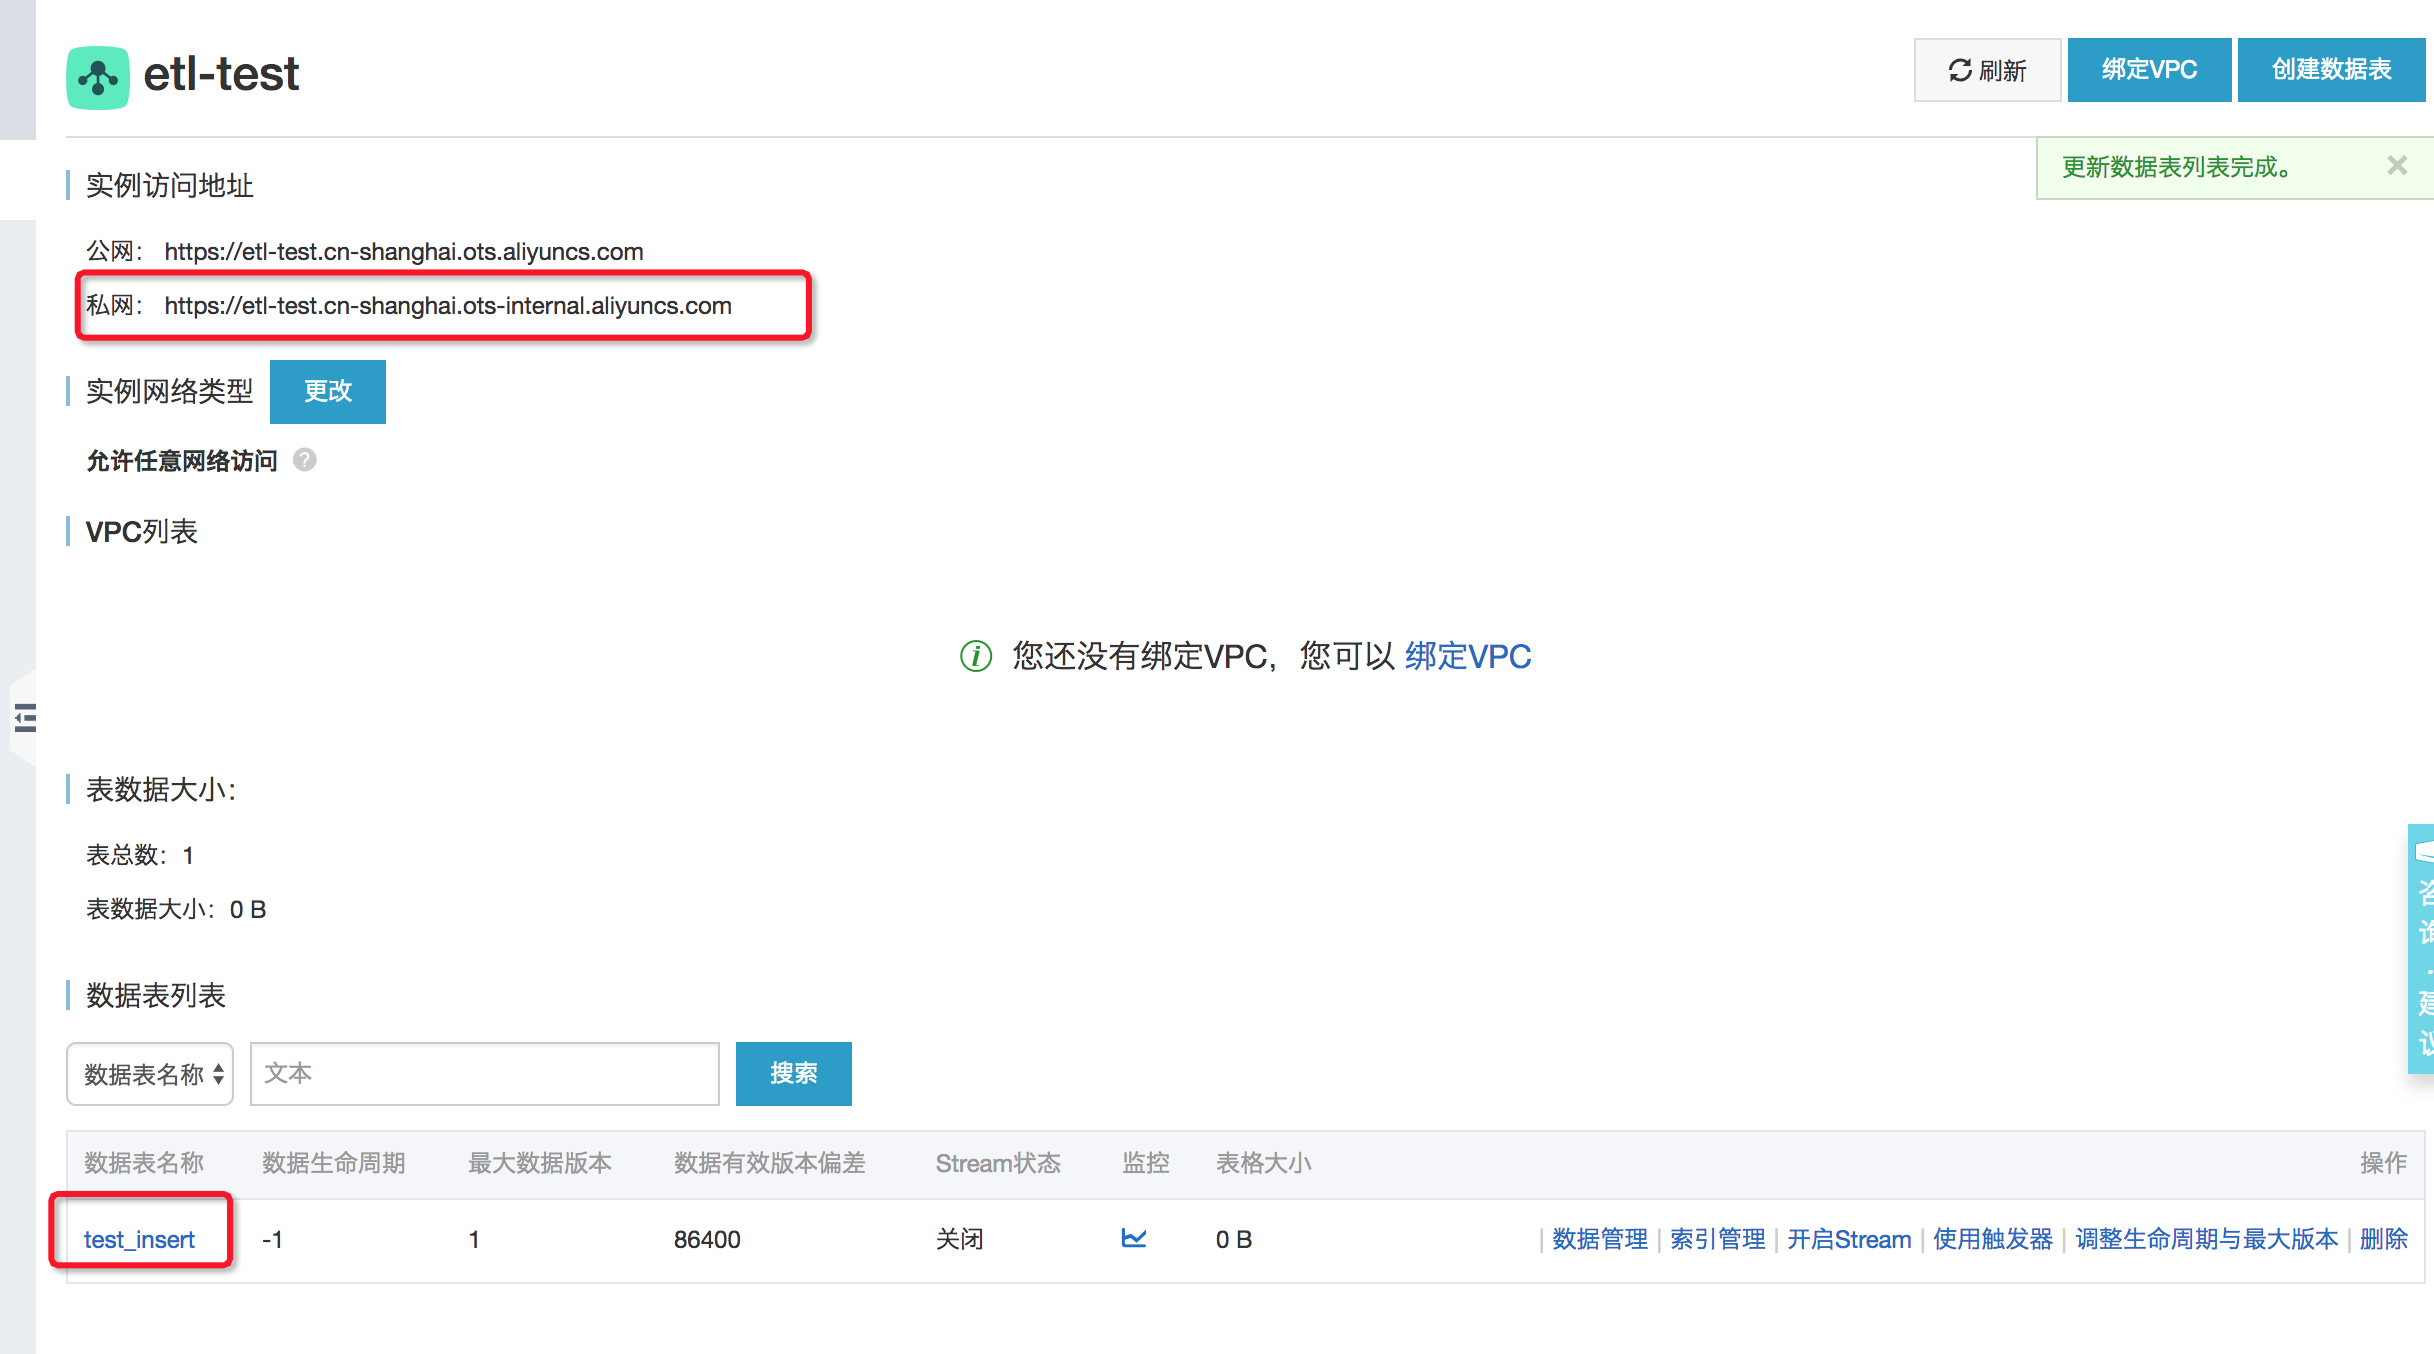
Task: Click the table search text field
Action: coord(484,1074)
